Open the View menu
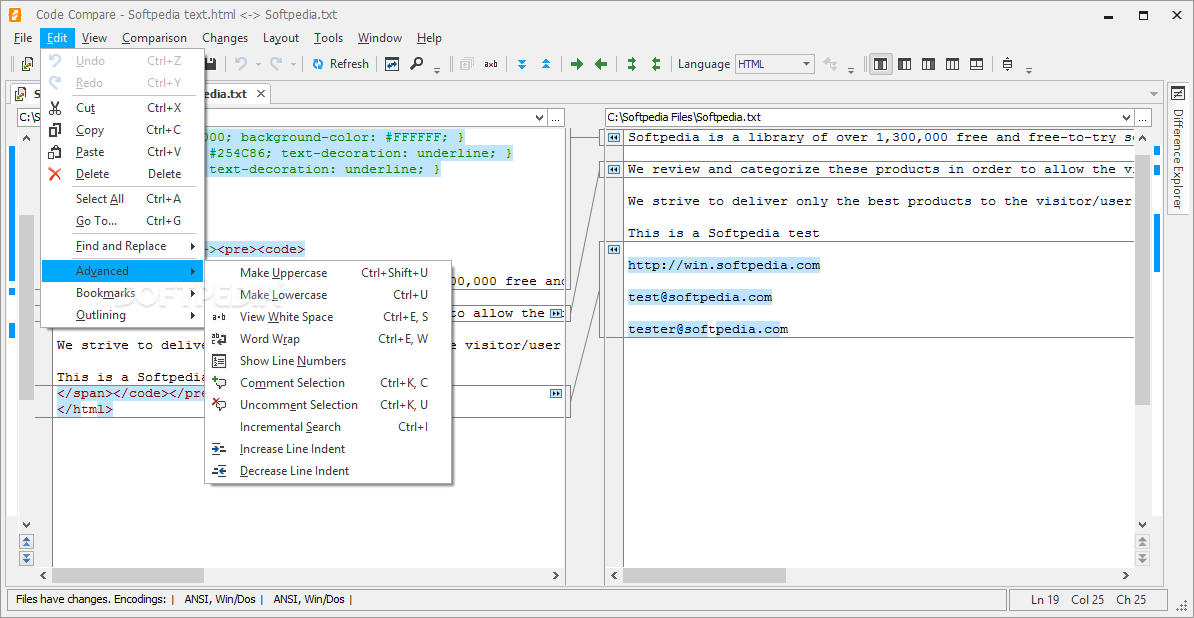The height and width of the screenshot is (618, 1194). point(94,38)
